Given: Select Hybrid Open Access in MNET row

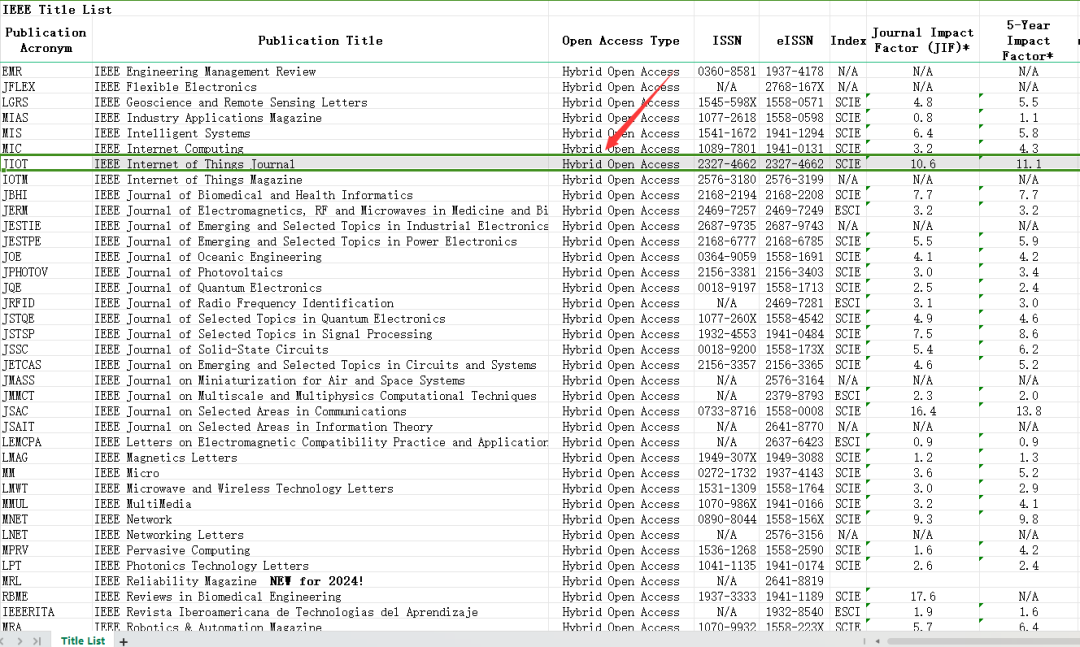Looking at the screenshot, I should 621,519.
